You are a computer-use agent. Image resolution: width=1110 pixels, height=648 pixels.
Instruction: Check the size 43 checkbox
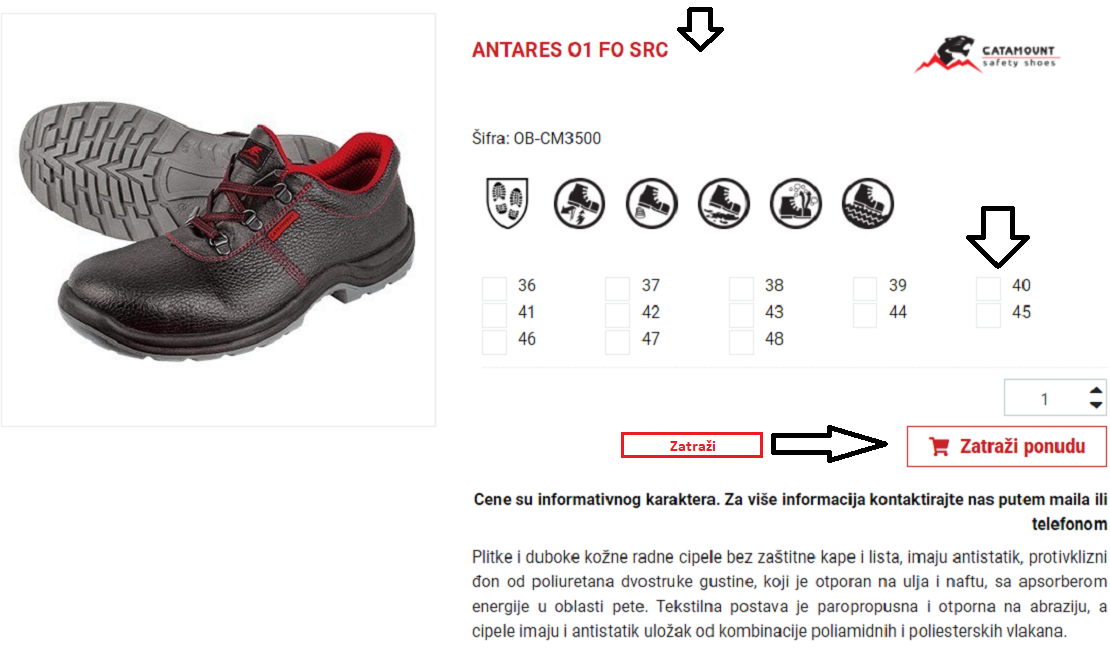click(x=741, y=315)
